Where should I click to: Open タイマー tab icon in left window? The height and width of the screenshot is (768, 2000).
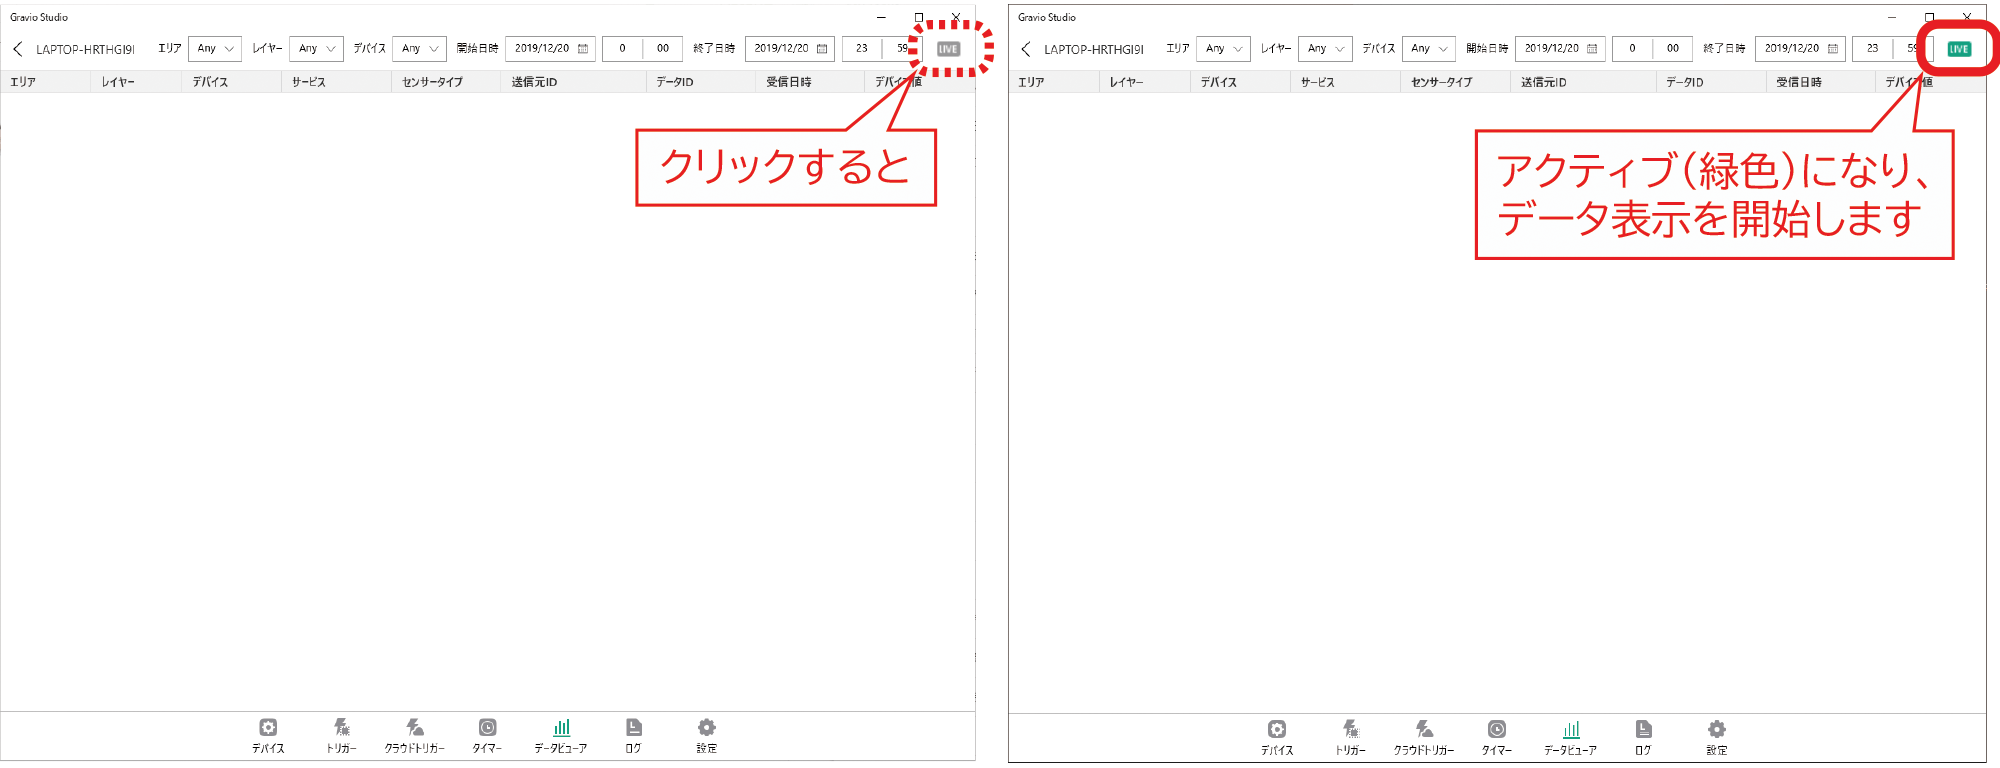(x=487, y=727)
